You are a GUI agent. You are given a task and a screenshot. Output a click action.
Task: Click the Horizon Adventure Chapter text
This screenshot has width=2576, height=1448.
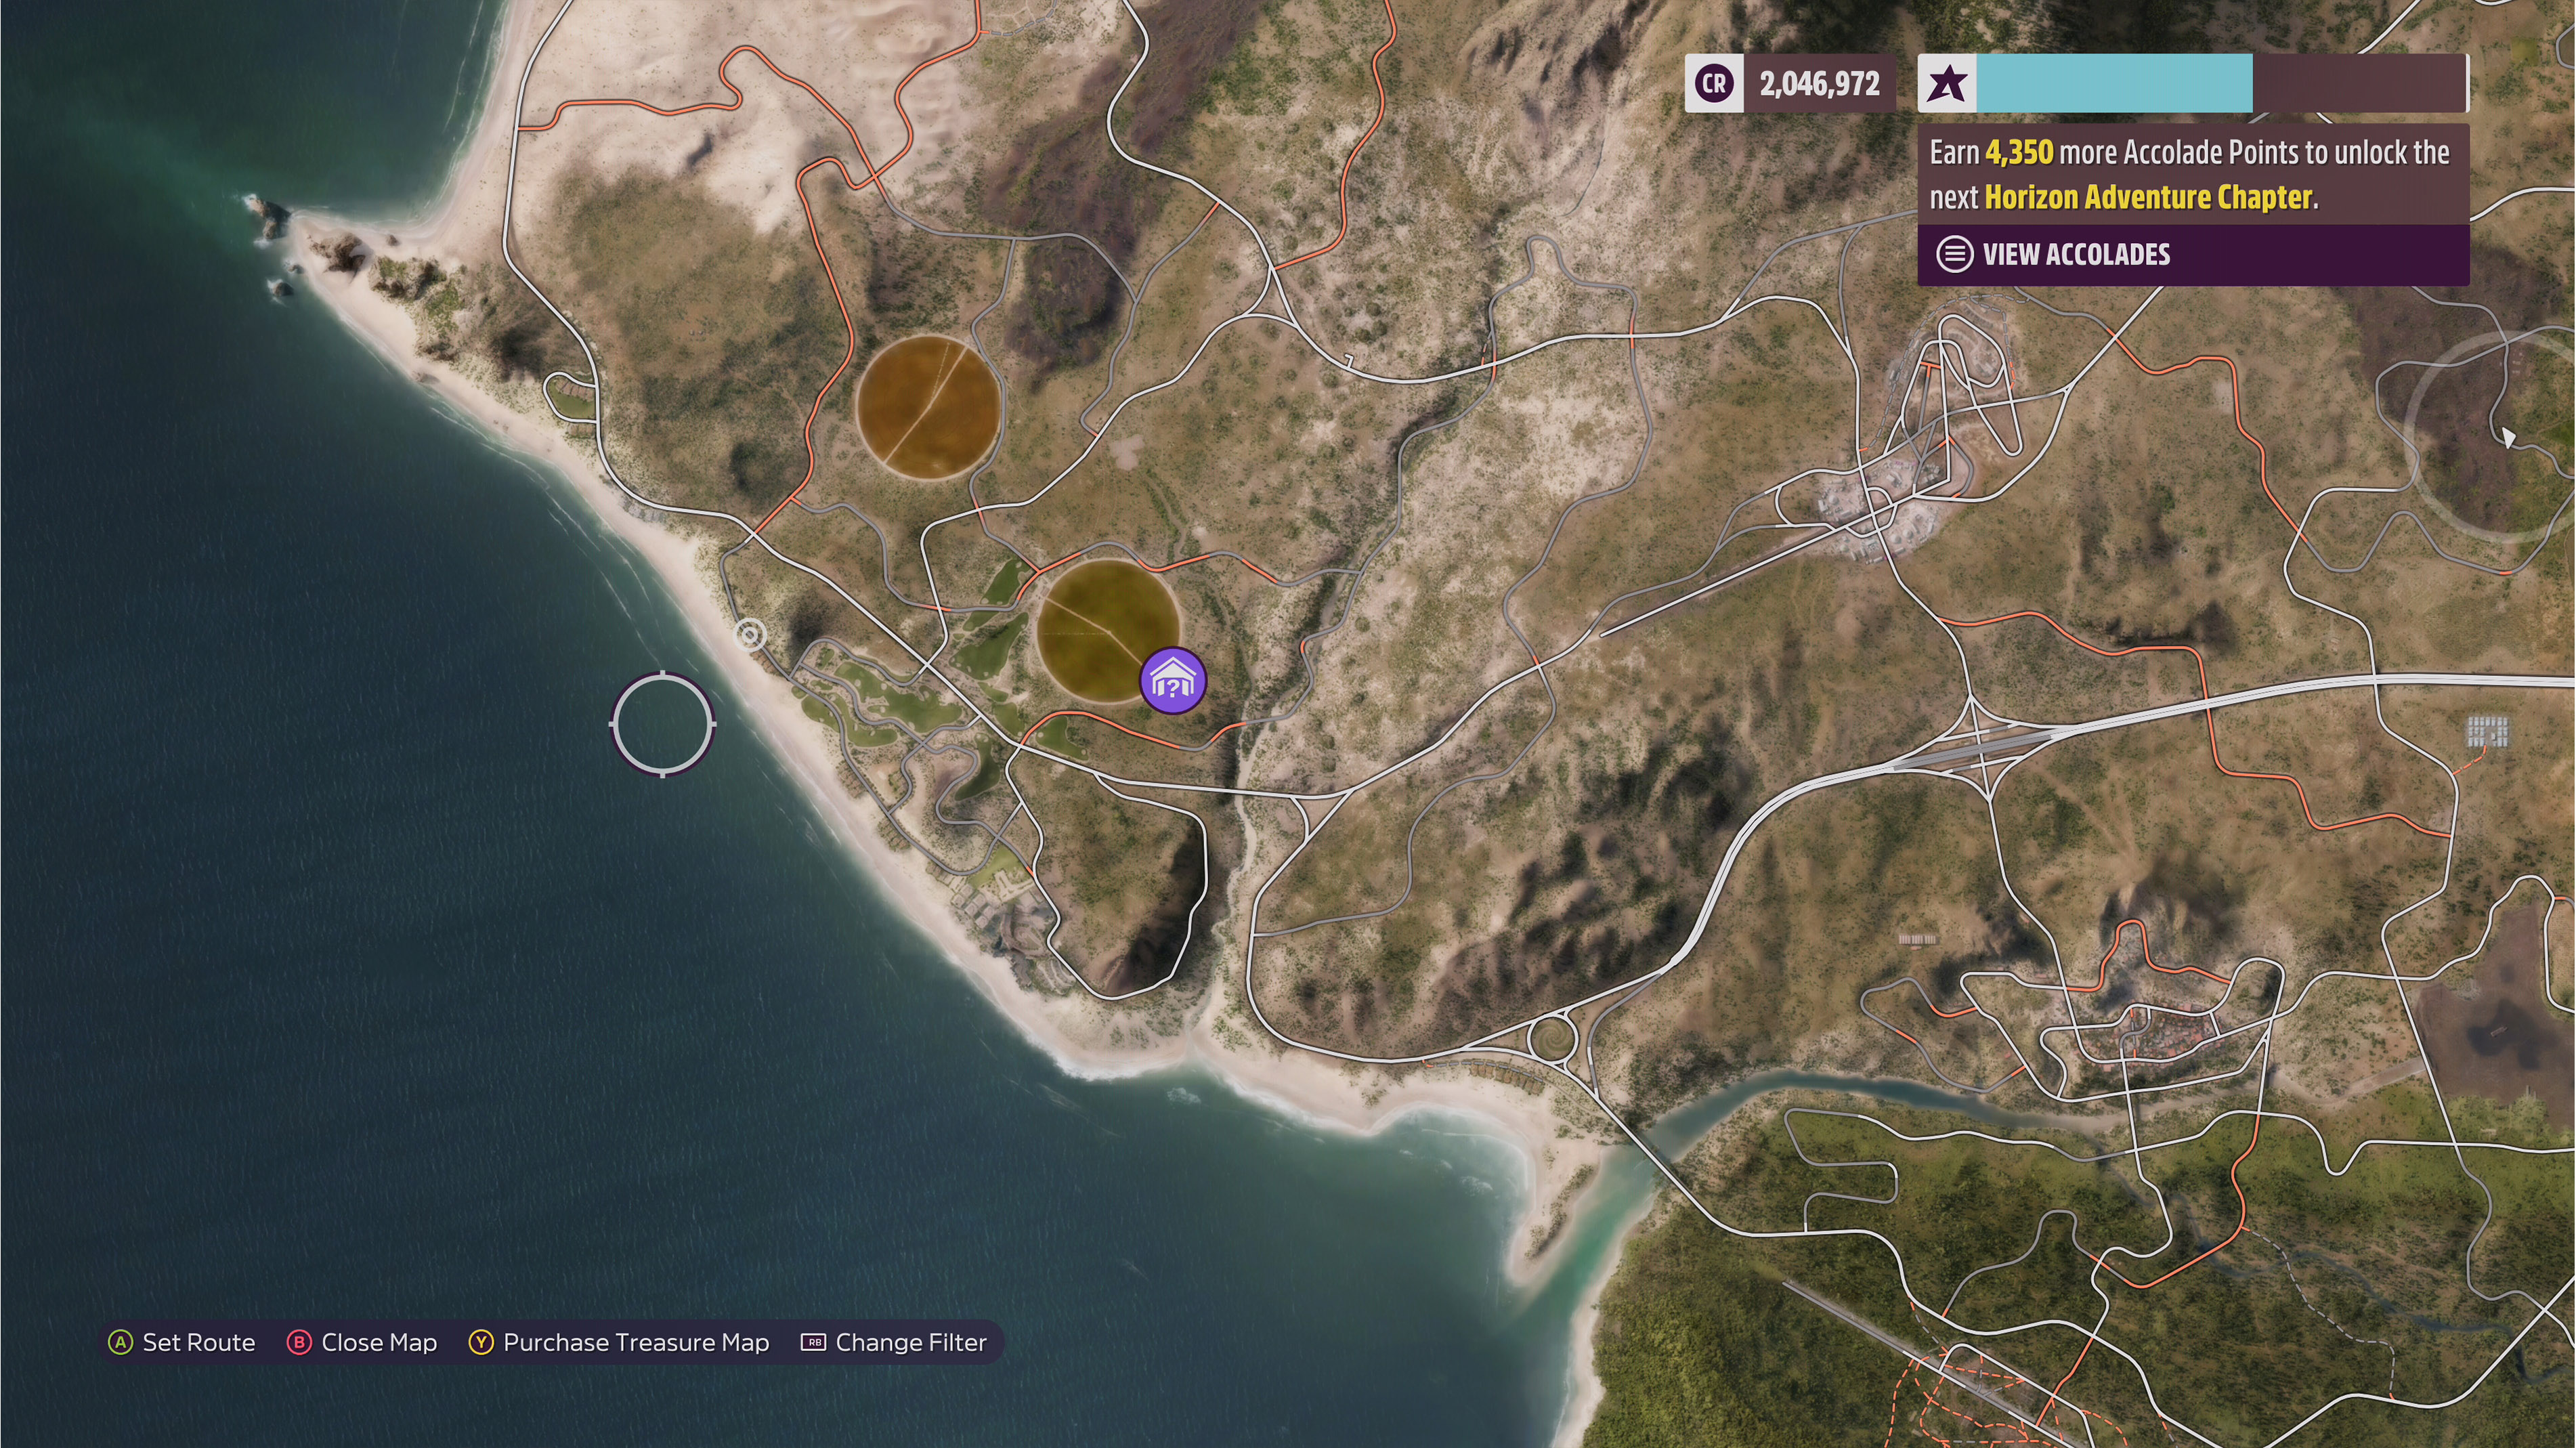click(x=2148, y=197)
